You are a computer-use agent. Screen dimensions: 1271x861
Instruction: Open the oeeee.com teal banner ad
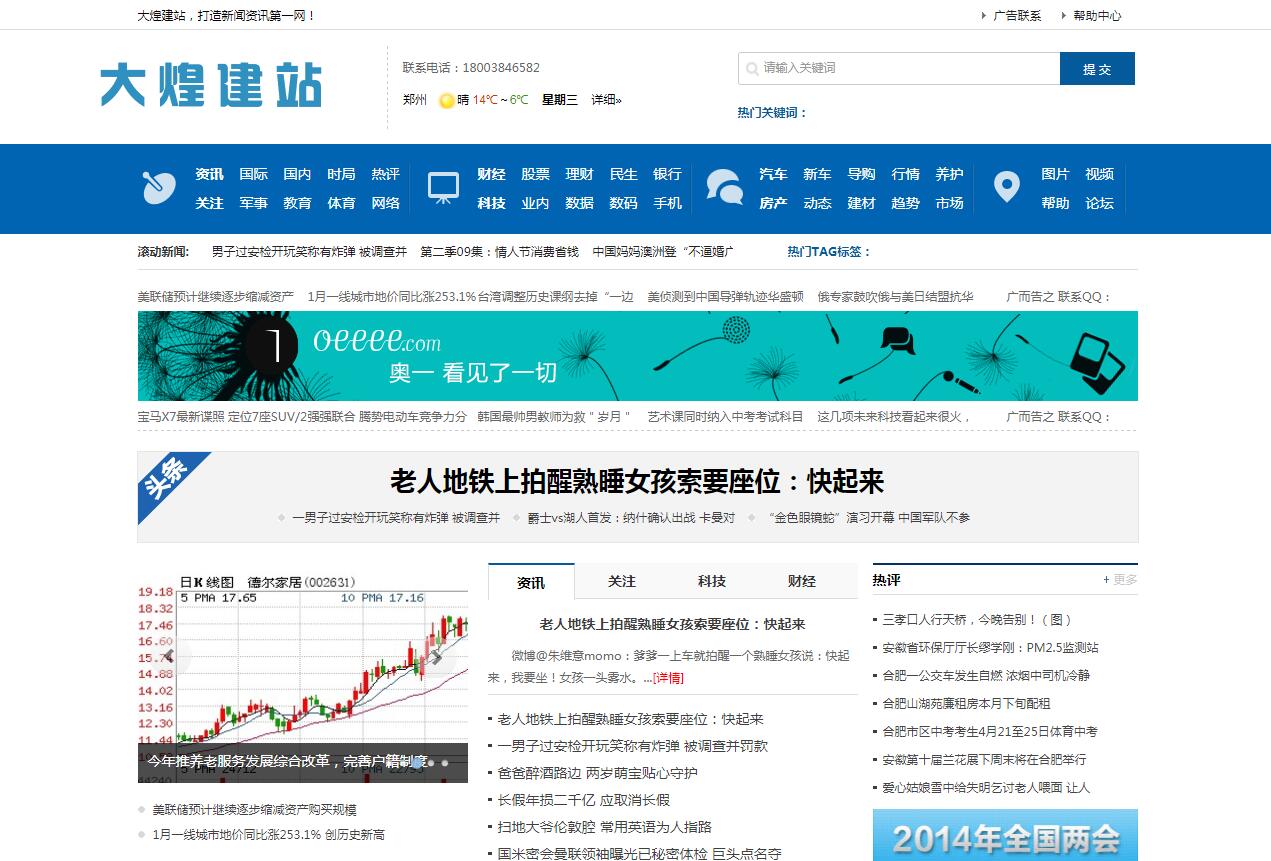pos(637,356)
